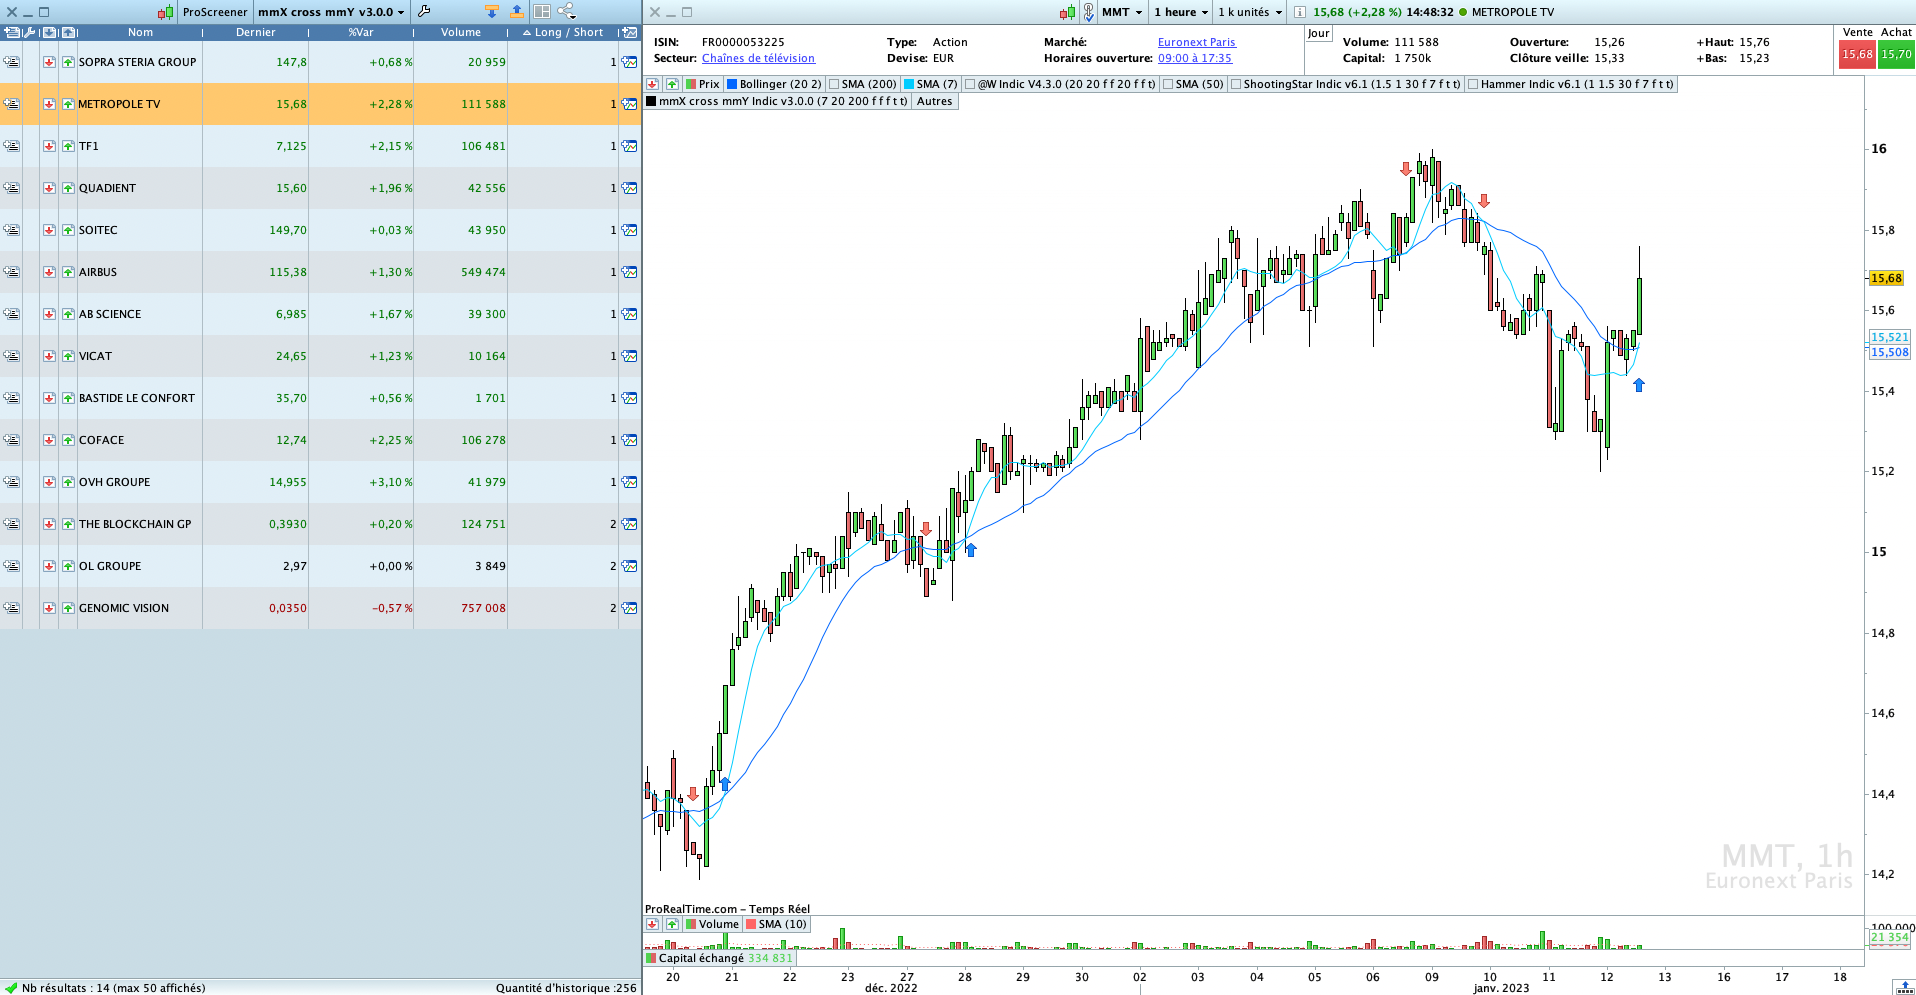Viewport: 1916px width, 995px height.
Task: Click the blue downward import arrow in the ProScreener toolbar
Action: pyautogui.click(x=491, y=12)
